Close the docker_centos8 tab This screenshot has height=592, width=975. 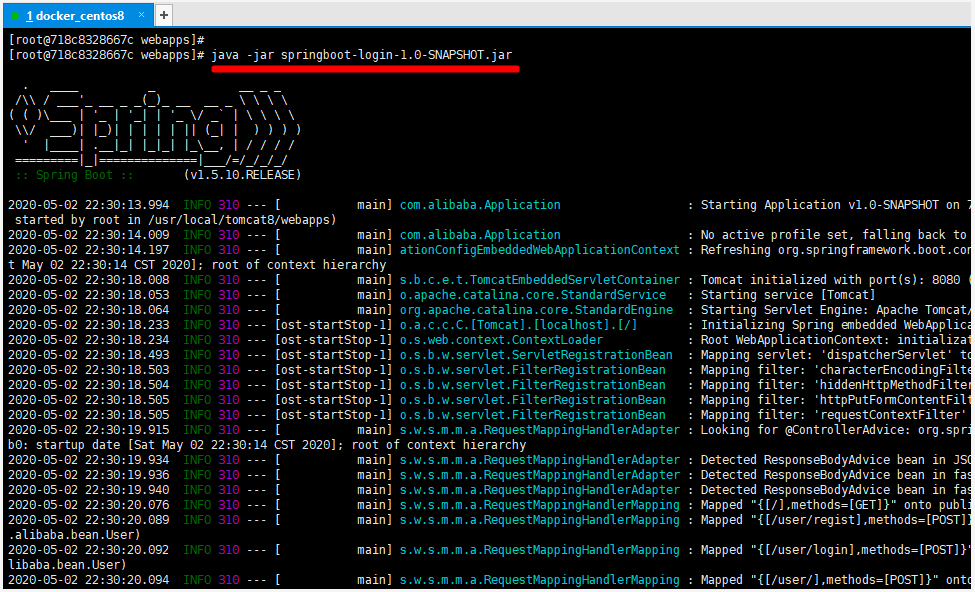point(141,14)
